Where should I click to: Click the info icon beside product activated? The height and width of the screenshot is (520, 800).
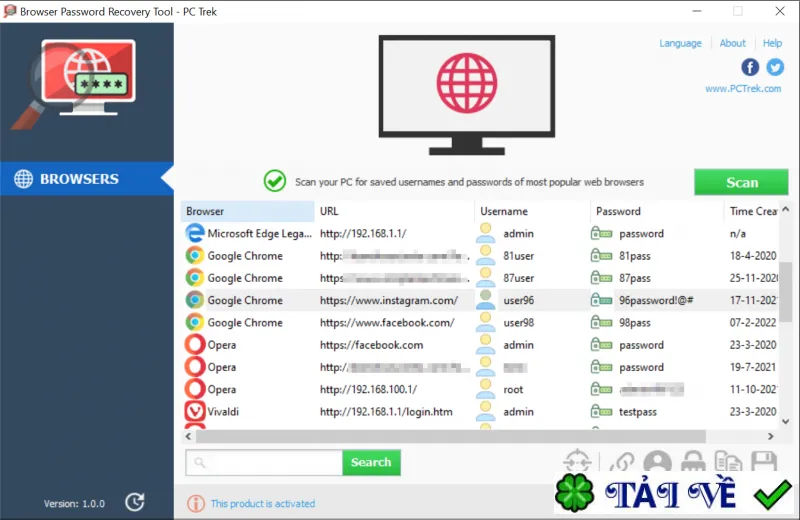195,504
